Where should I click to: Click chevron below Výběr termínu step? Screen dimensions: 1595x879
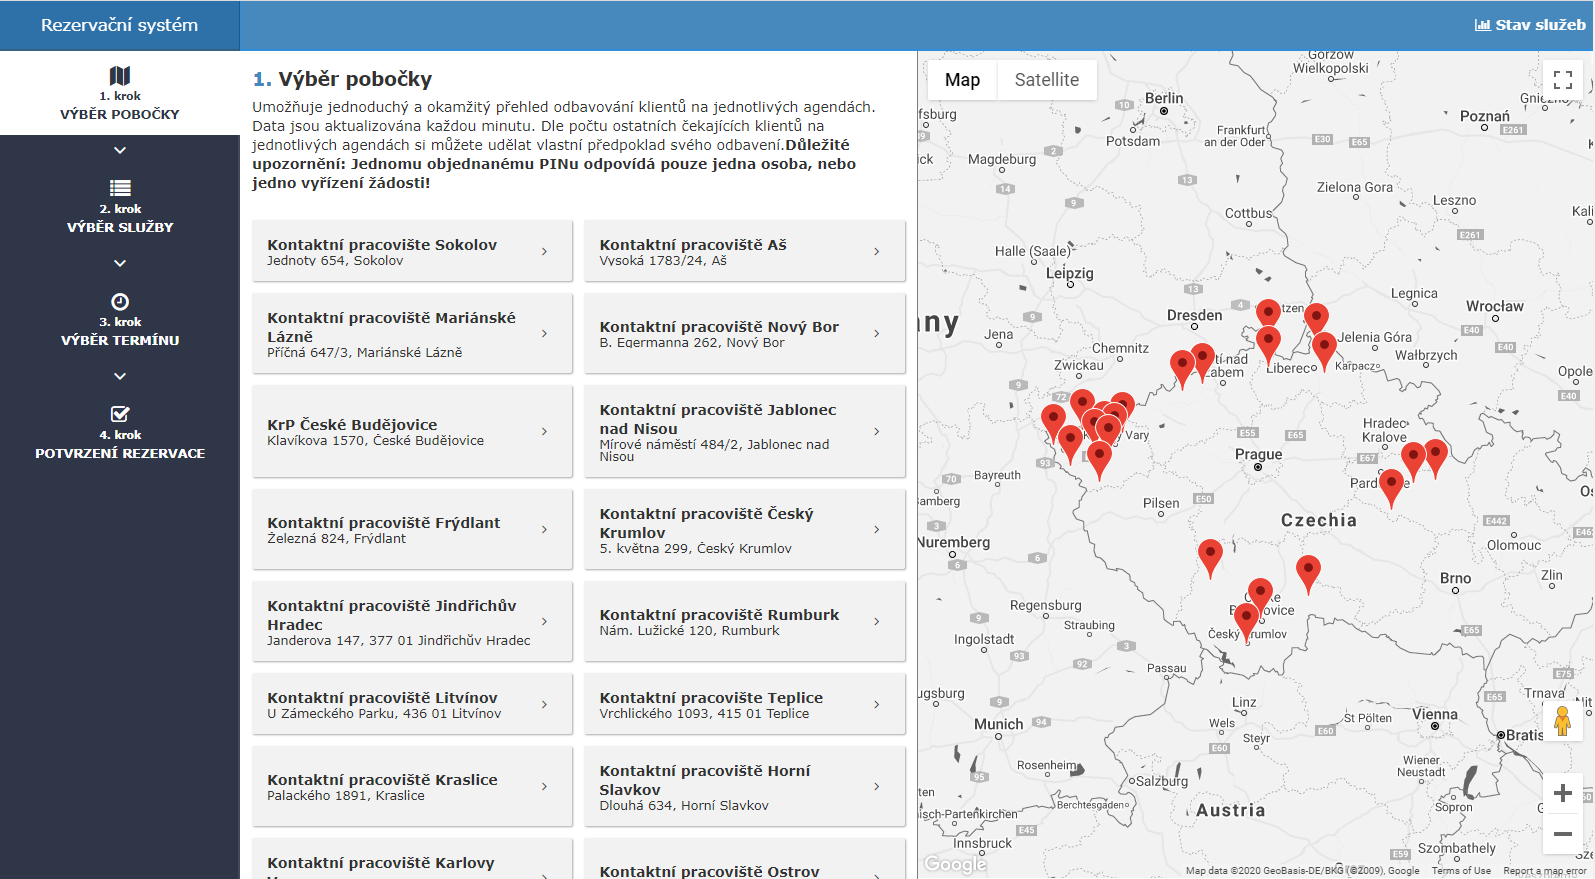120,376
